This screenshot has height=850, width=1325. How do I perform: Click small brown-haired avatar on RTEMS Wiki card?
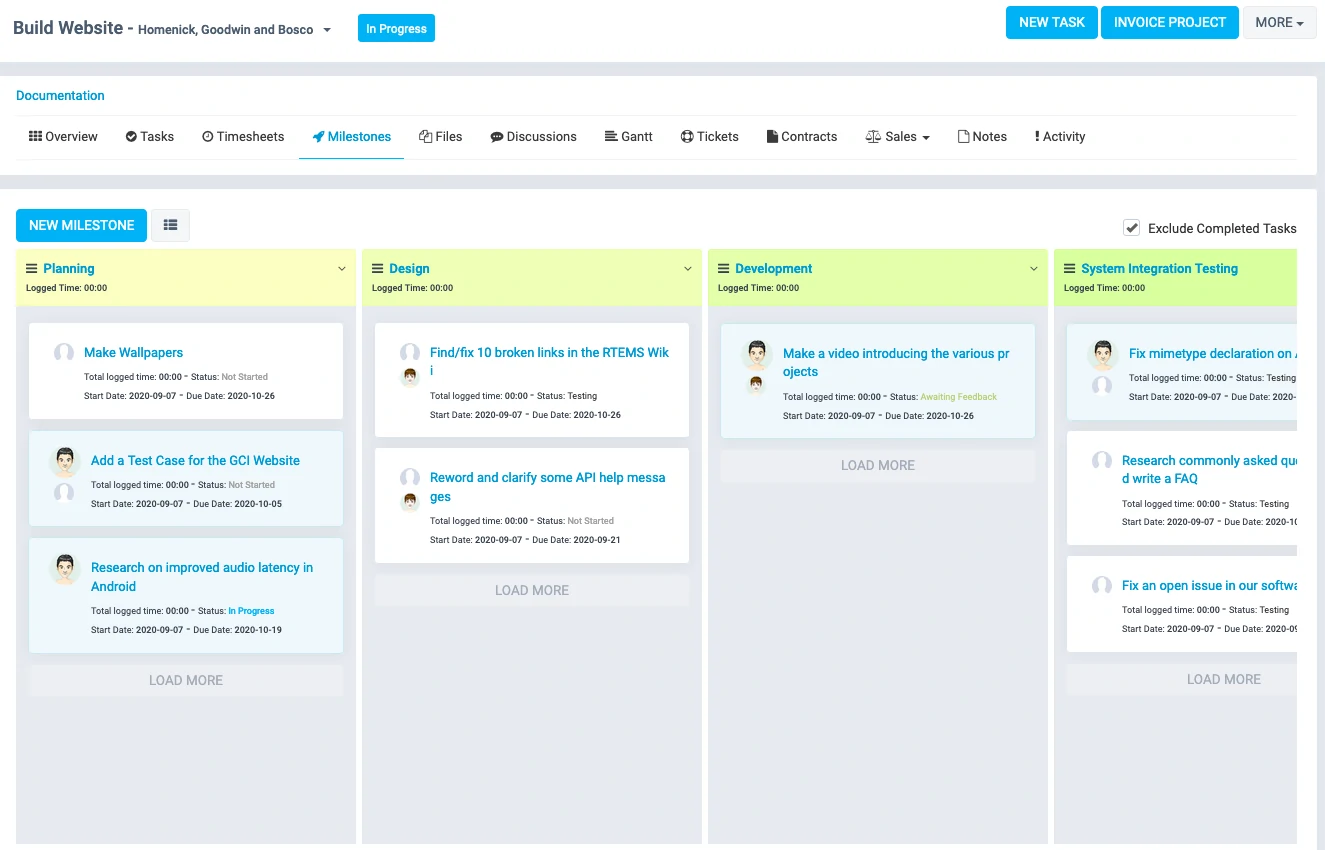pyautogui.click(x=410, y=377)
